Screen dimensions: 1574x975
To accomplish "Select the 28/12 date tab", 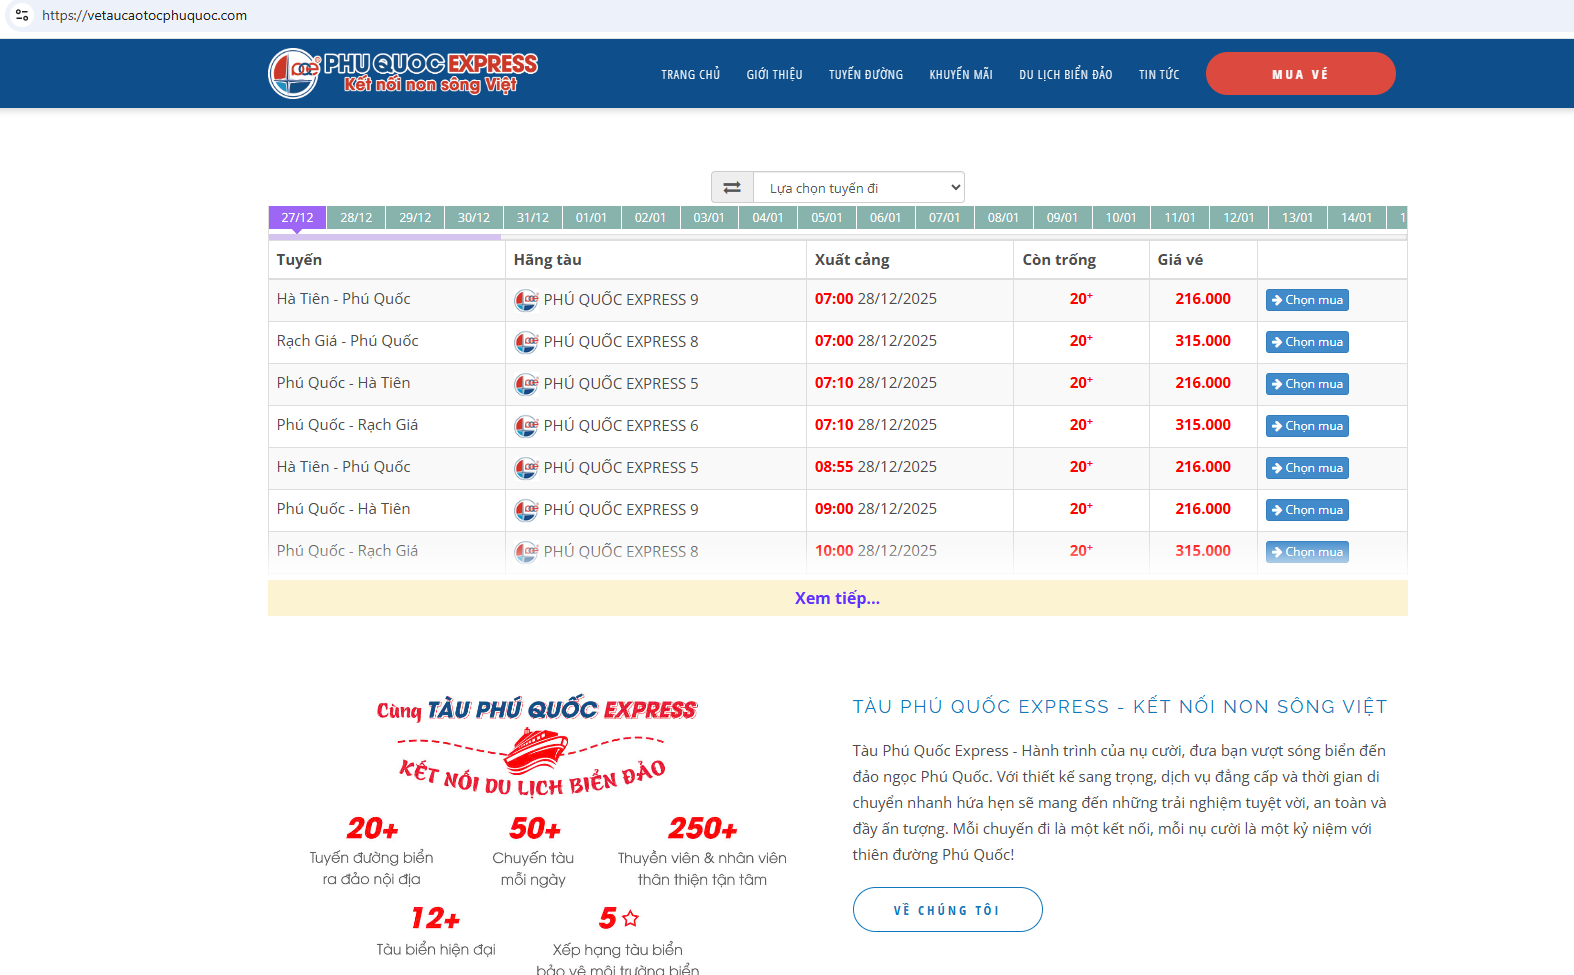I will pos(356,218).
